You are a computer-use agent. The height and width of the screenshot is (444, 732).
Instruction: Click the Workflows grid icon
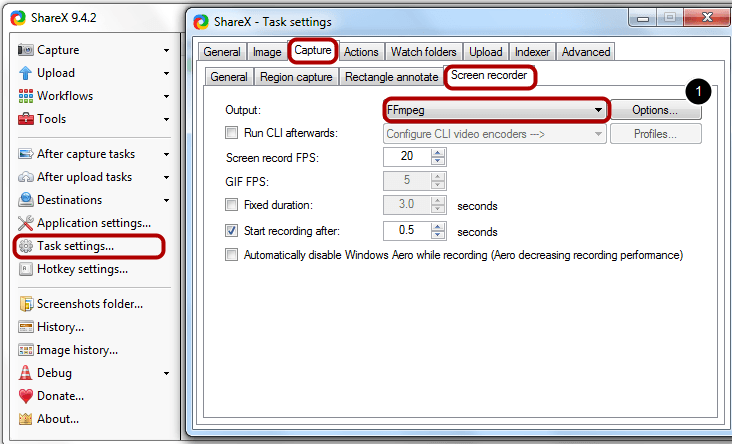click(x=26, y=96)
